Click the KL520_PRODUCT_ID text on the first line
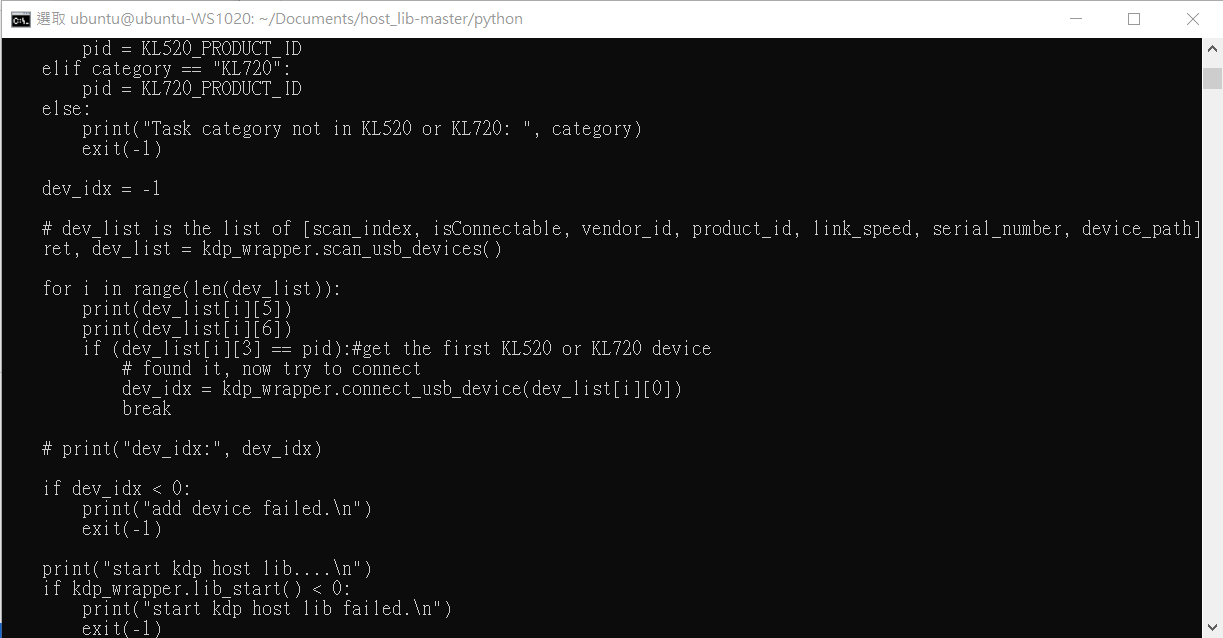 coord(222,49)
